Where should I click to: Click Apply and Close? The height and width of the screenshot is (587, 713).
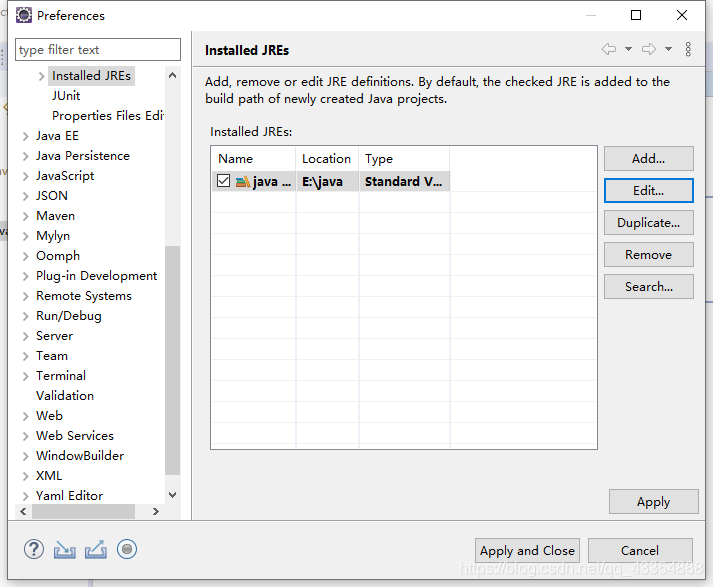(527, 551)
